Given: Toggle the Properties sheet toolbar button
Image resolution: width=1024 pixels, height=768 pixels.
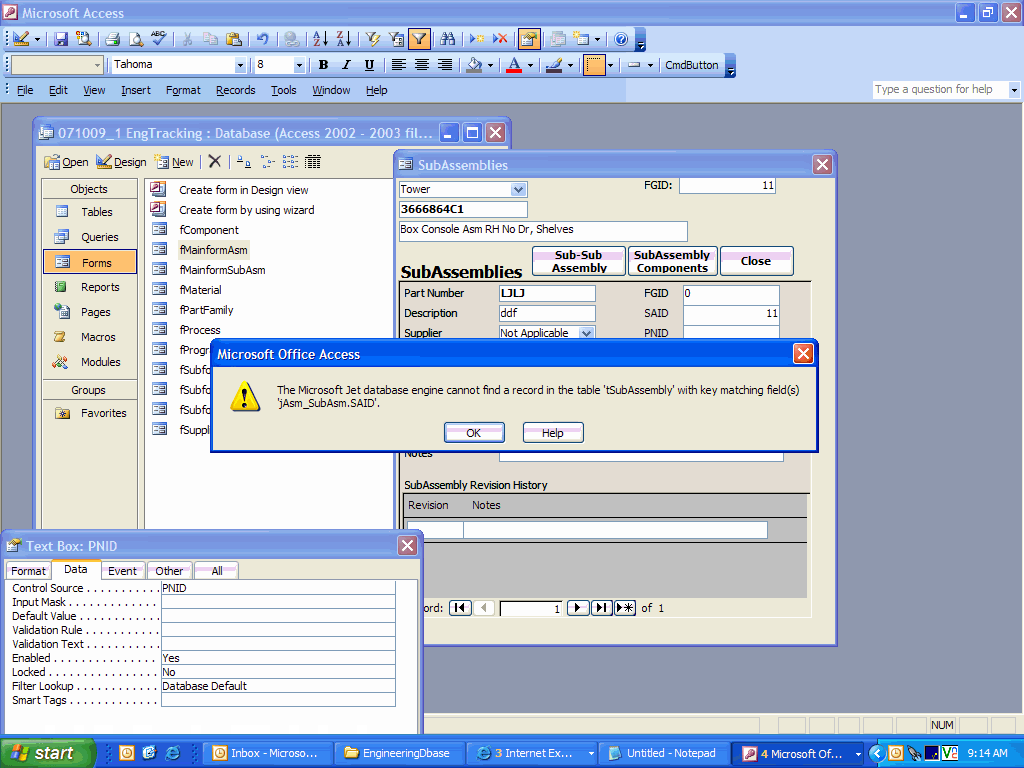Looking at the screenshot, I should (529, 39).
